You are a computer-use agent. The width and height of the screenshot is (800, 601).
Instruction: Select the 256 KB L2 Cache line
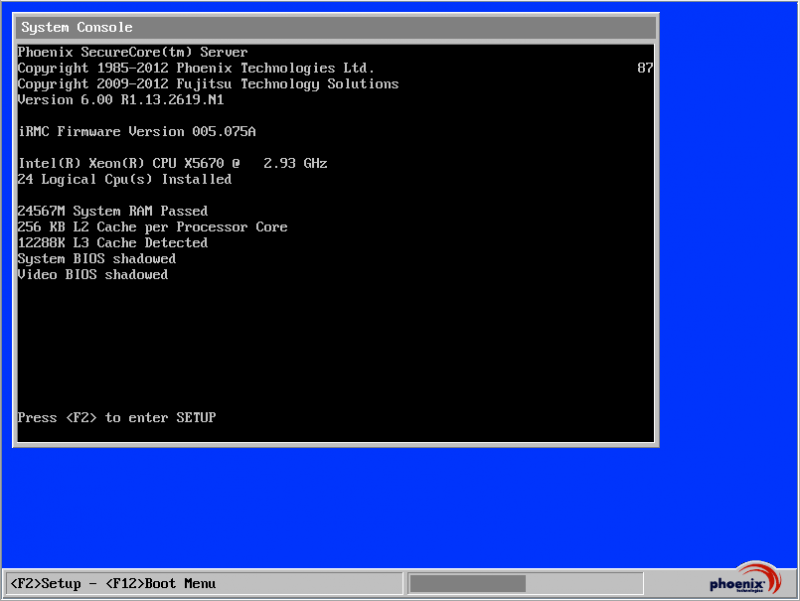coord(152,227)
